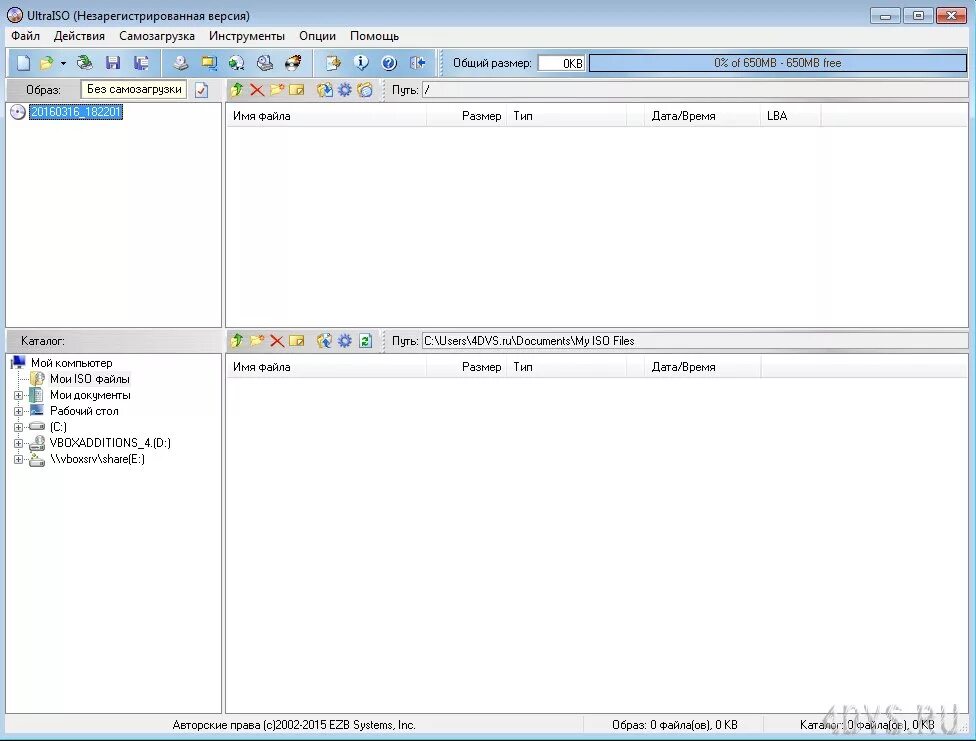Select Рабочий стол in the tree

pos(84,411)
